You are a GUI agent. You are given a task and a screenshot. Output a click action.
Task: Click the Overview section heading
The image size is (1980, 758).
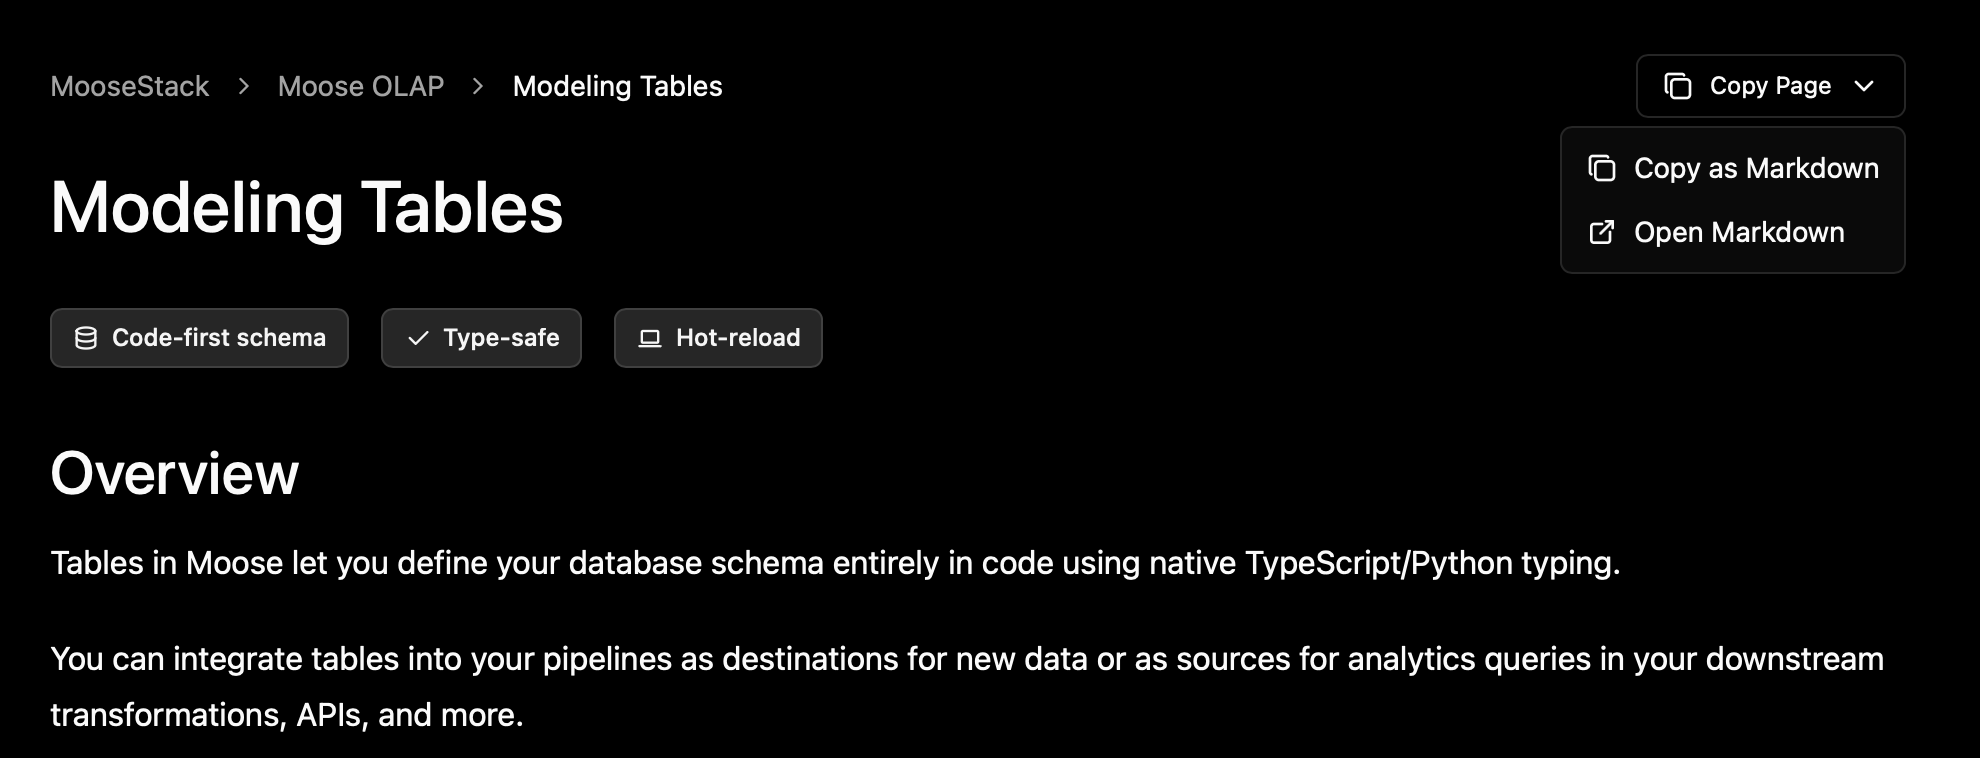pos(175,473)
